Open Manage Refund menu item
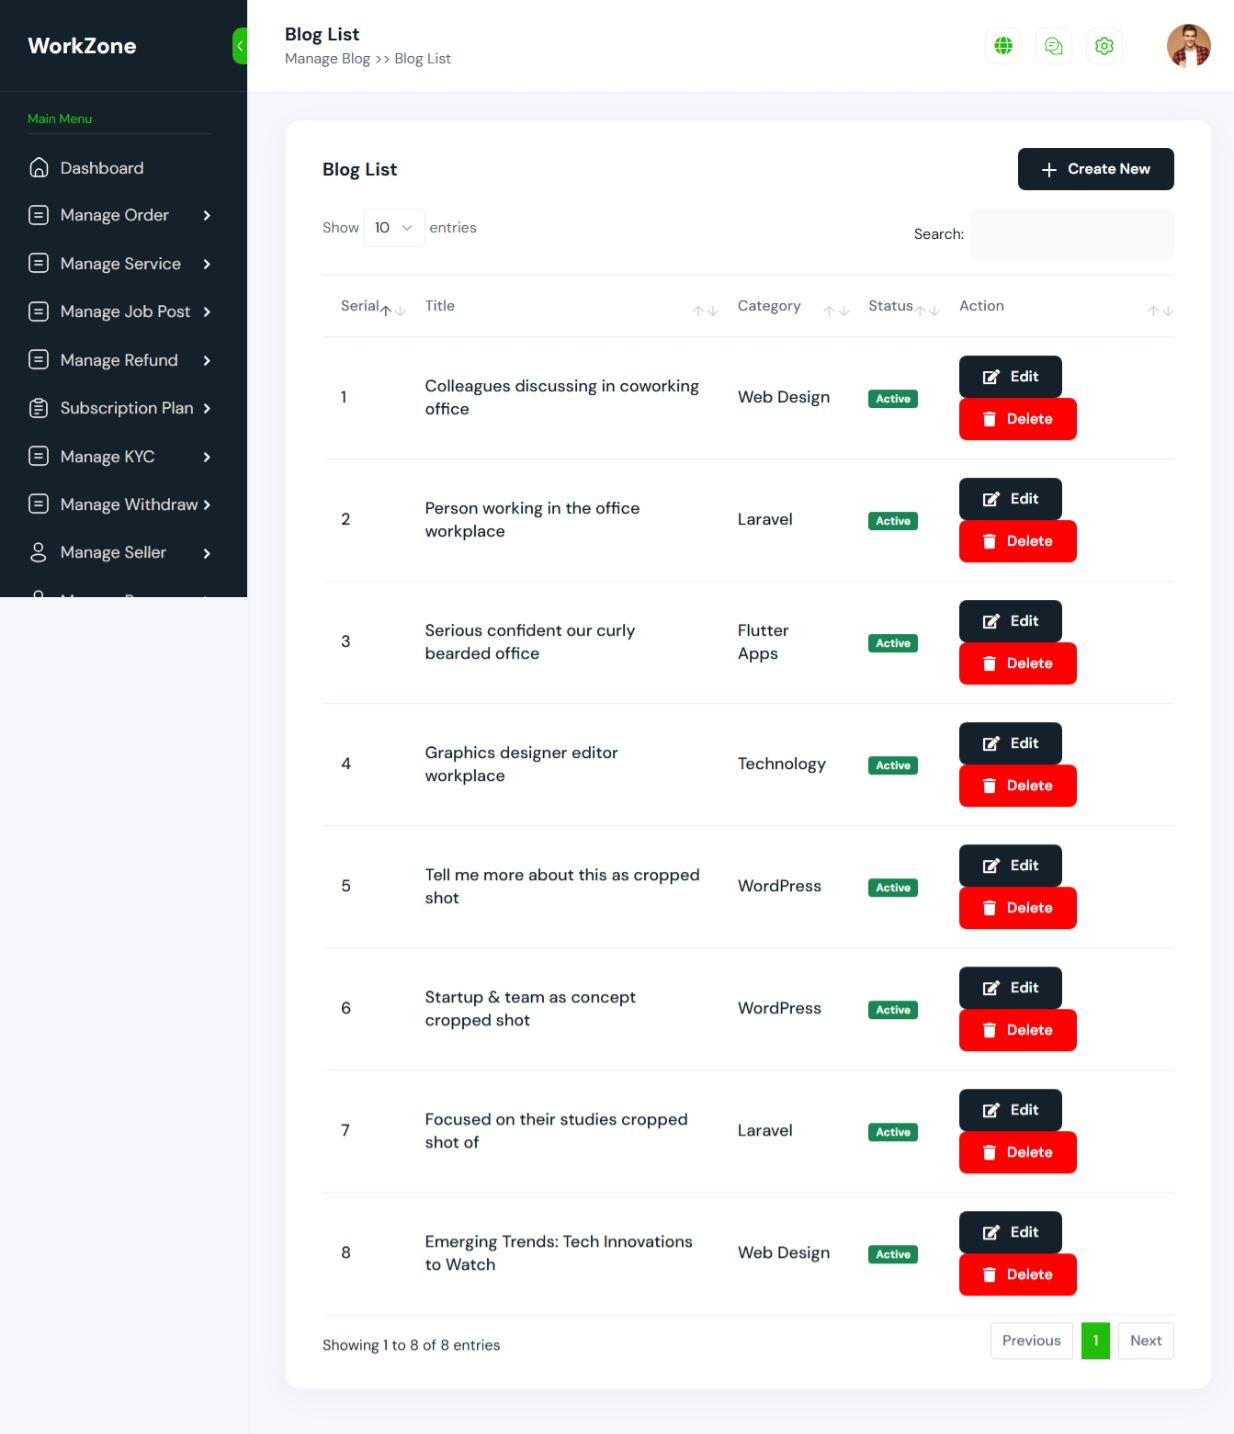1234x1434 pixels. [x=119, y=360]
